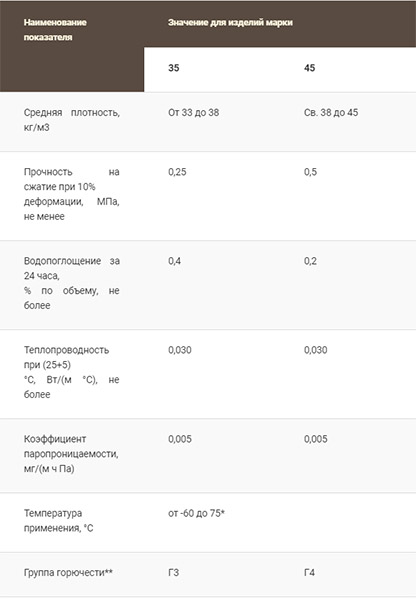416x600 pixels.
Task: Click the water absorption value 0,4
Action: (175, 261)
